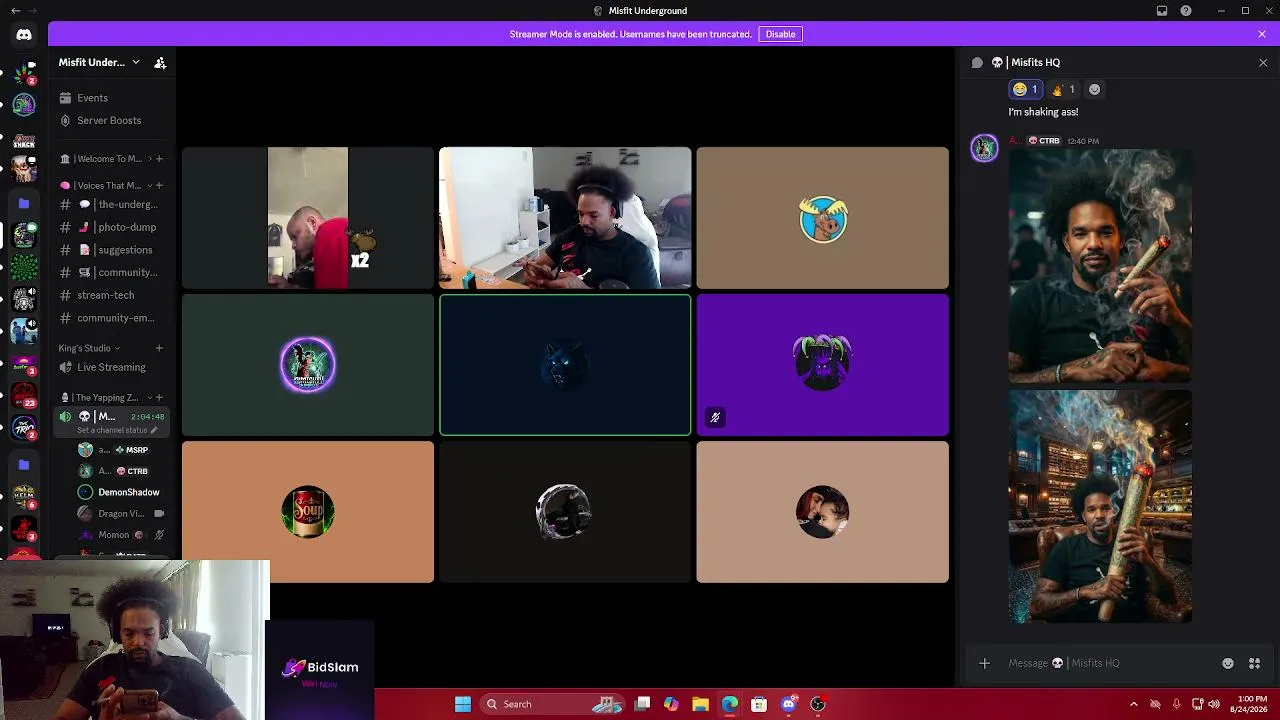Open Task View on the taskbar
Image resolution: width=1280 pixels, height=720 pixels.
(643, 704)
